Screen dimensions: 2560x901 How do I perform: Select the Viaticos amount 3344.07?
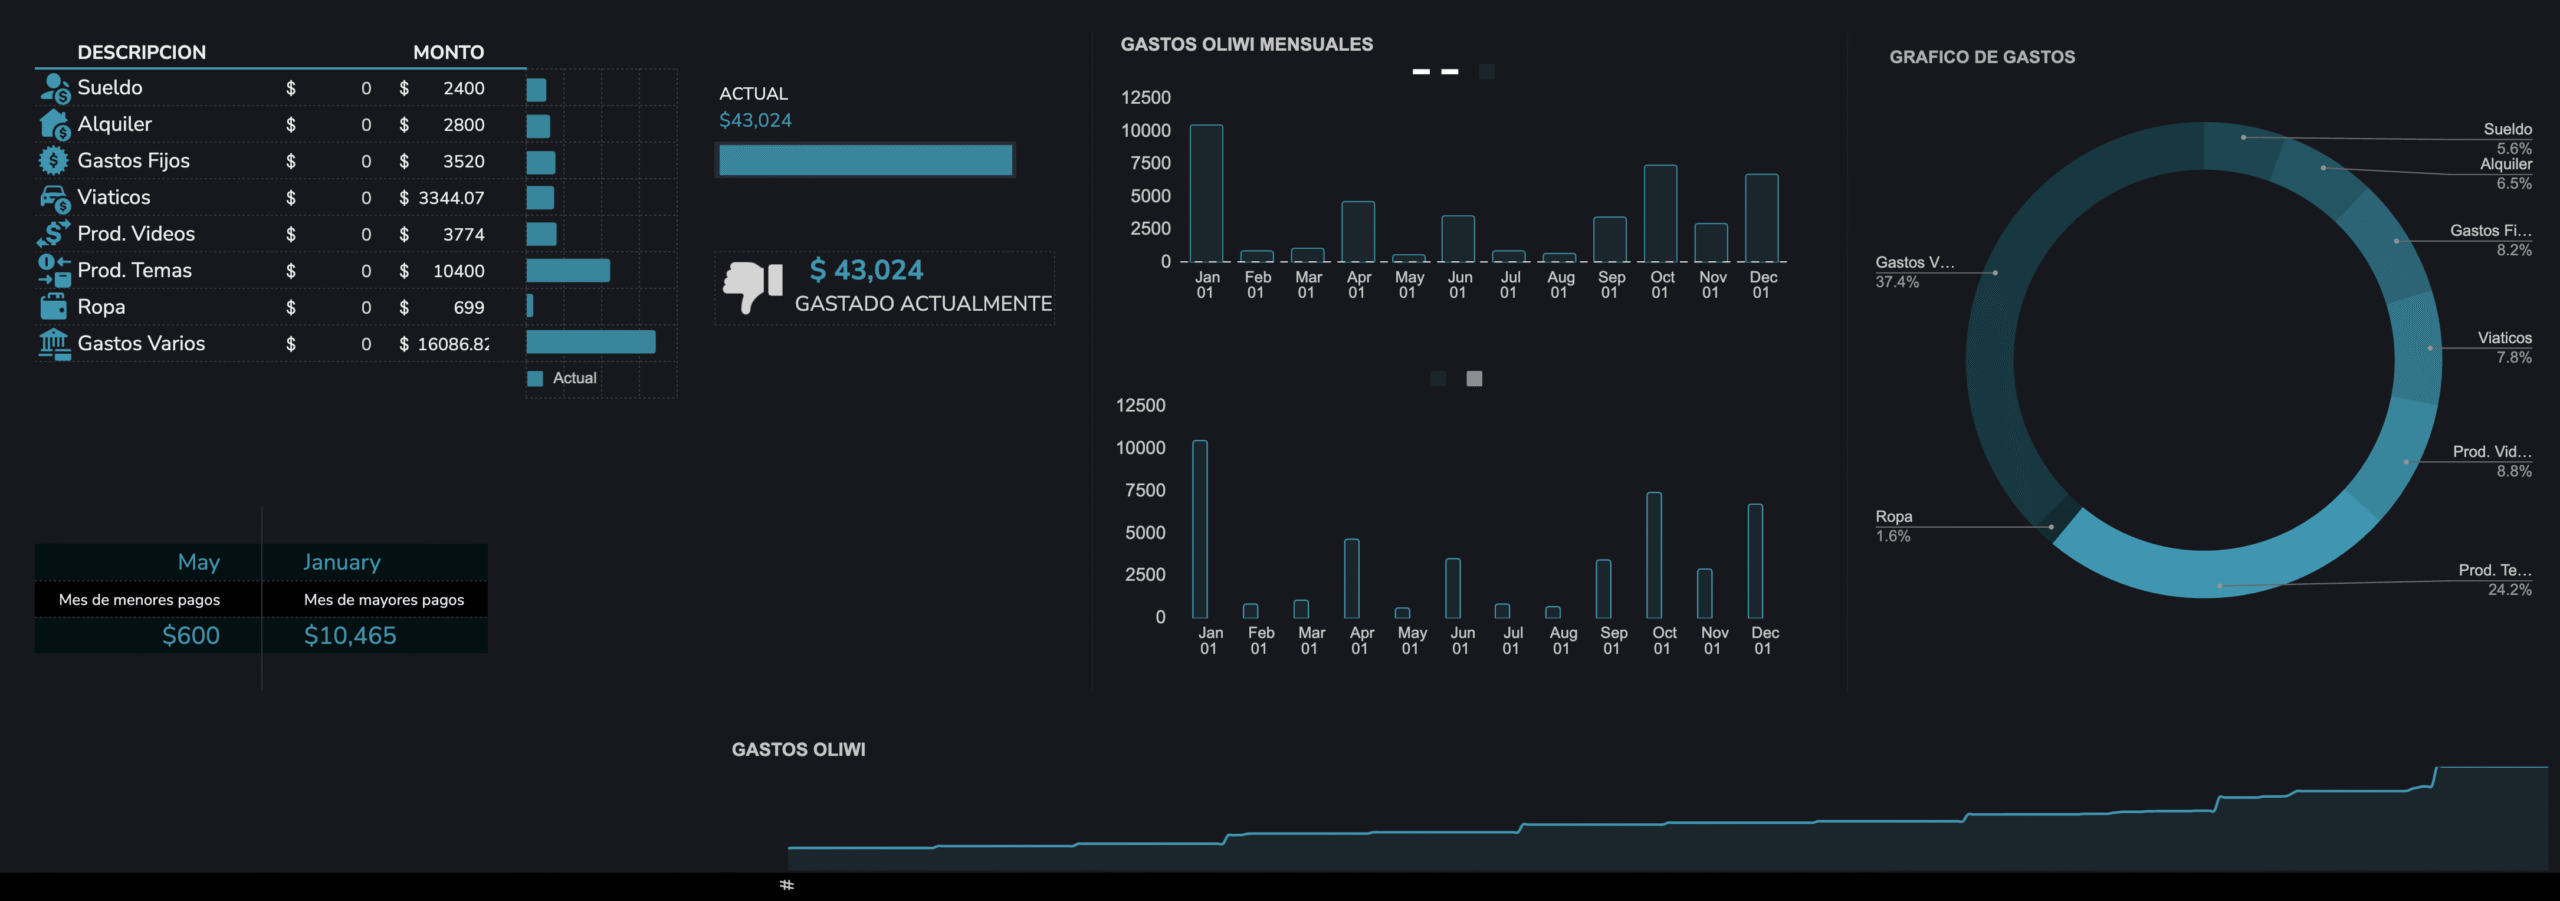click(x=451, y=198)
